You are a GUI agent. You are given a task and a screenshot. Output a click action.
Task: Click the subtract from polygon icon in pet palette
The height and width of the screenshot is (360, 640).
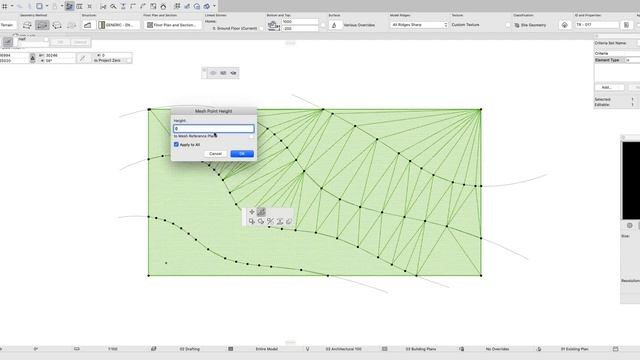pyautogui.click(x=261, y=221)
